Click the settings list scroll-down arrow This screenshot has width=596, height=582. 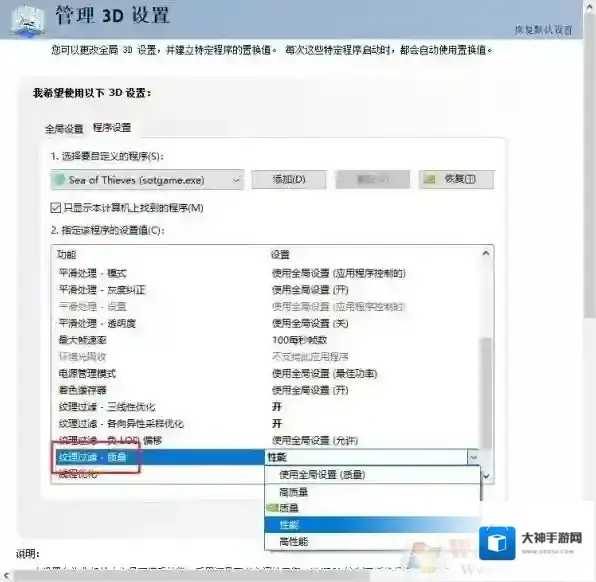pyautogui.click(x=486, y=476)
